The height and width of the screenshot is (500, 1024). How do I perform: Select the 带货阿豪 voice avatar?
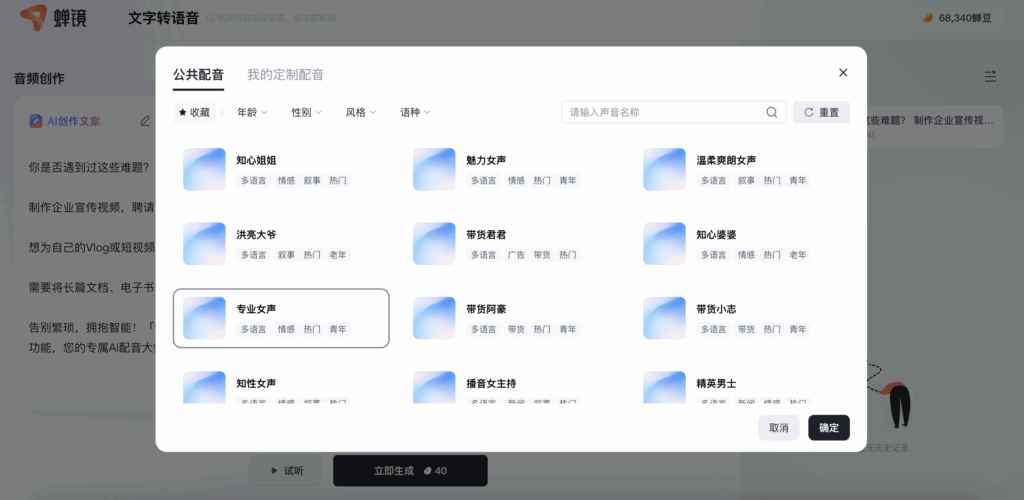[434, 318]
